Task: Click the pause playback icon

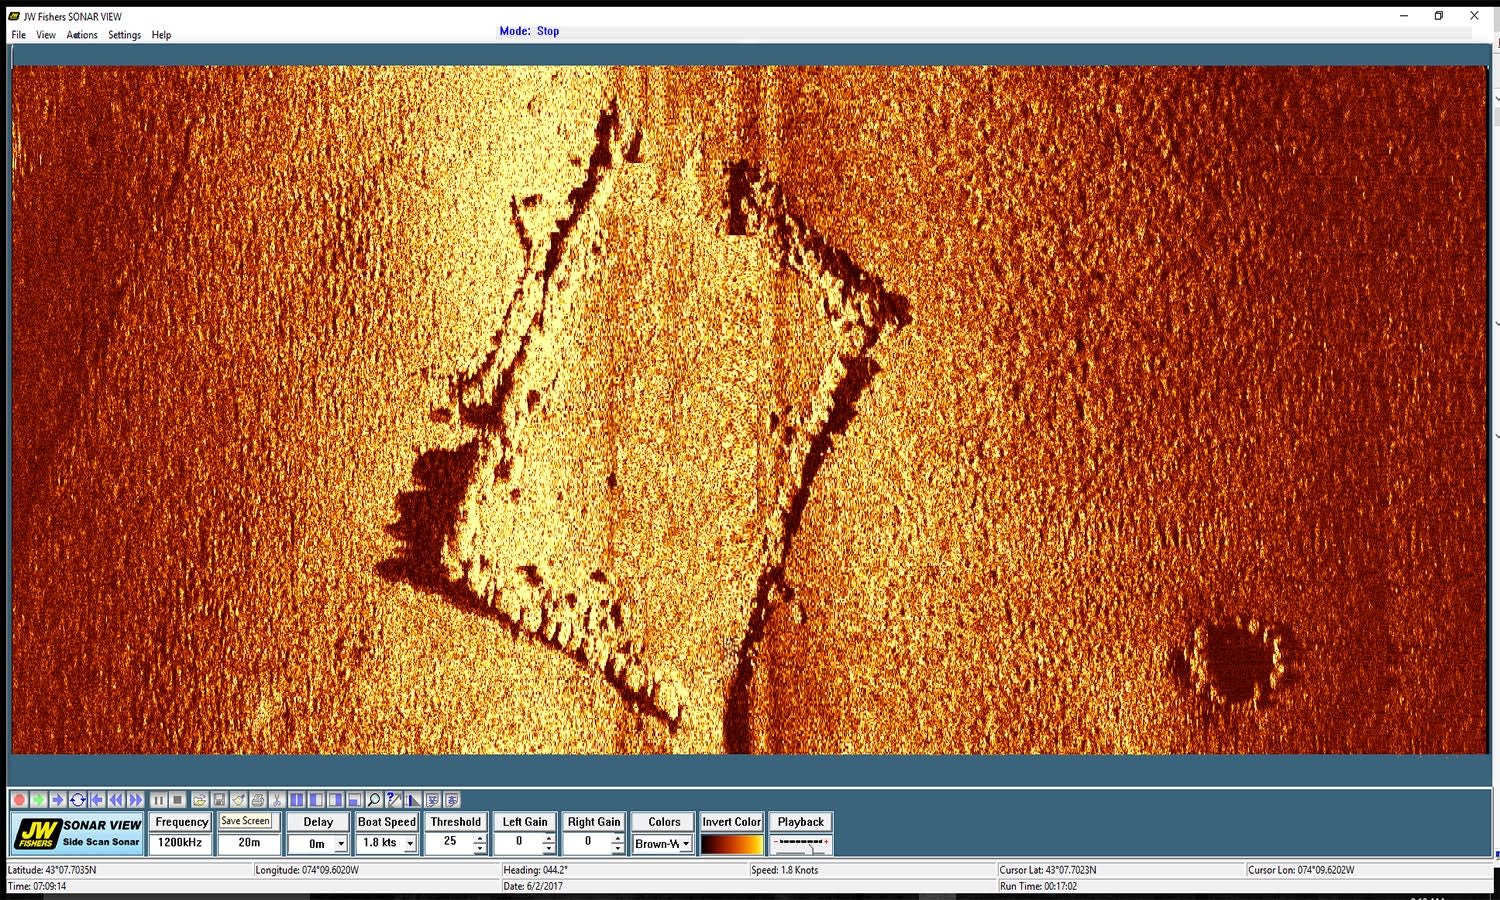Action: pos(158,800)
